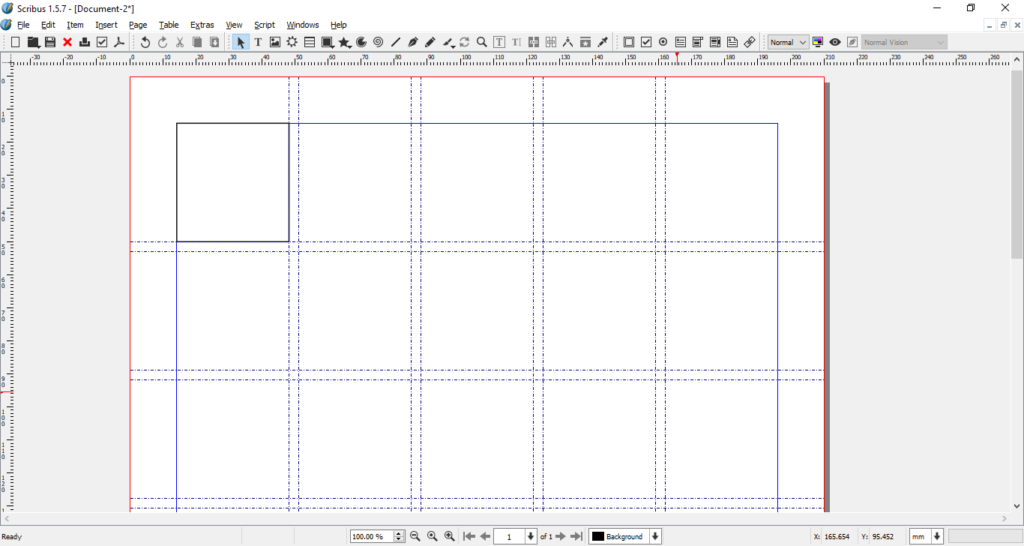Select the Line tool
Image resolution: width=1024 pixels, height=546 pixels.
click(396, 42)
